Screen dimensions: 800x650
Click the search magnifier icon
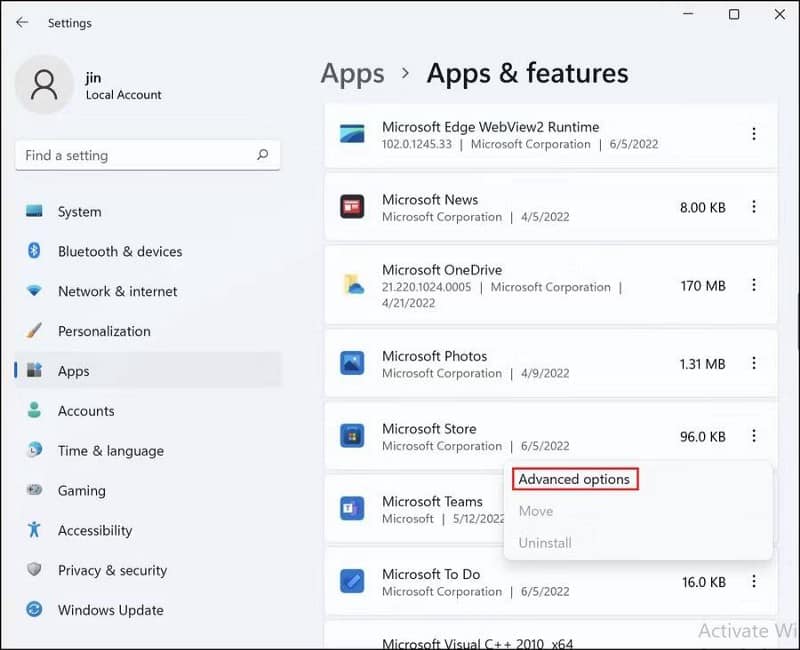pos(262,155)
